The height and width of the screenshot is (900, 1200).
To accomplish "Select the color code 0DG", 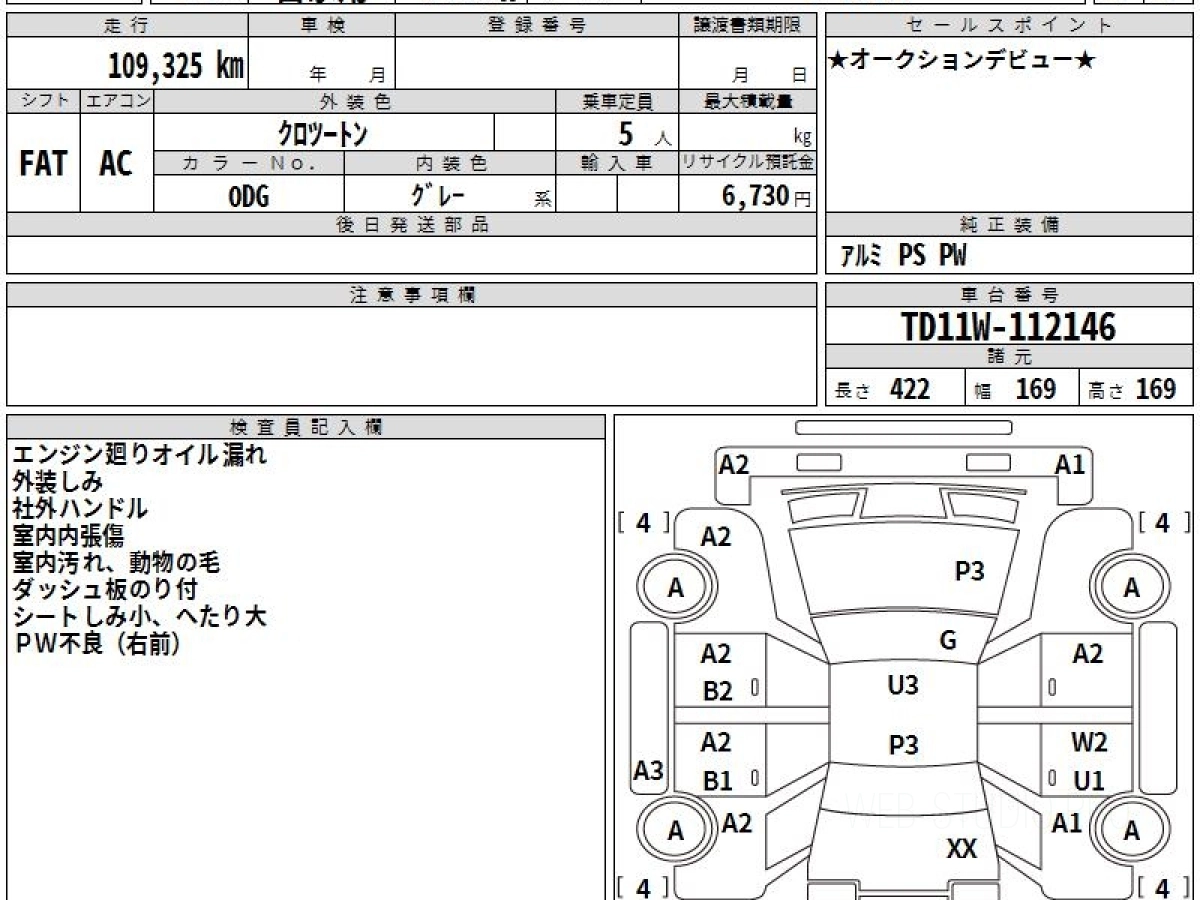I will pos(249,196).
